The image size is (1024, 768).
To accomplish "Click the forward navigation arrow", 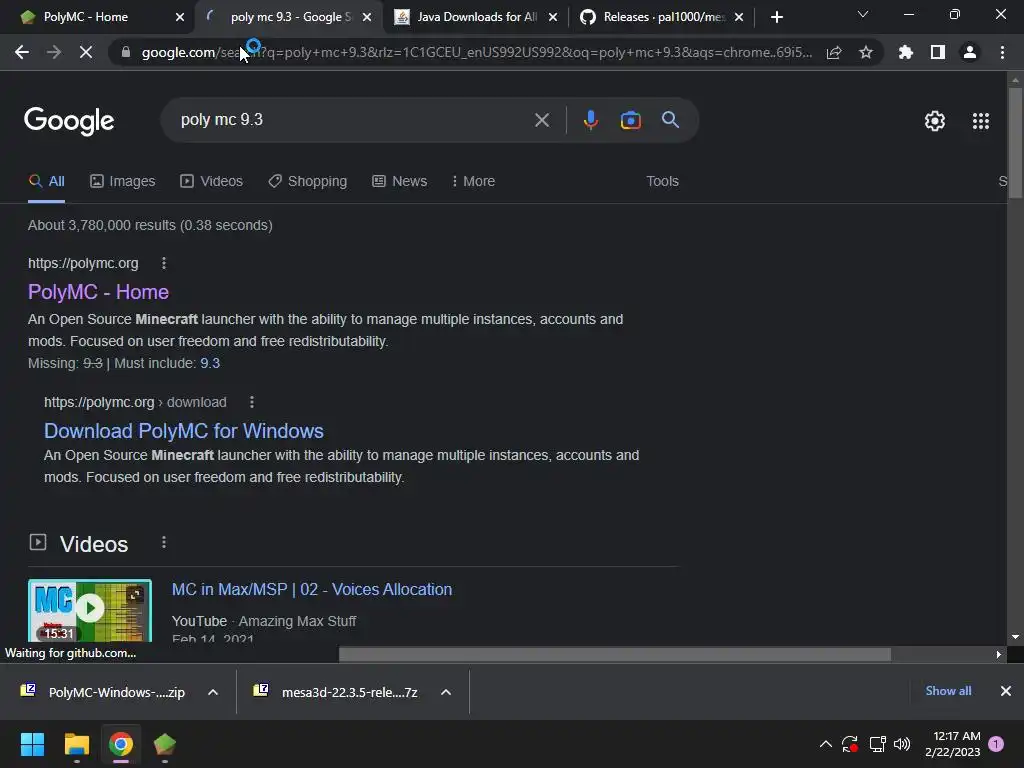I will 54,52.
